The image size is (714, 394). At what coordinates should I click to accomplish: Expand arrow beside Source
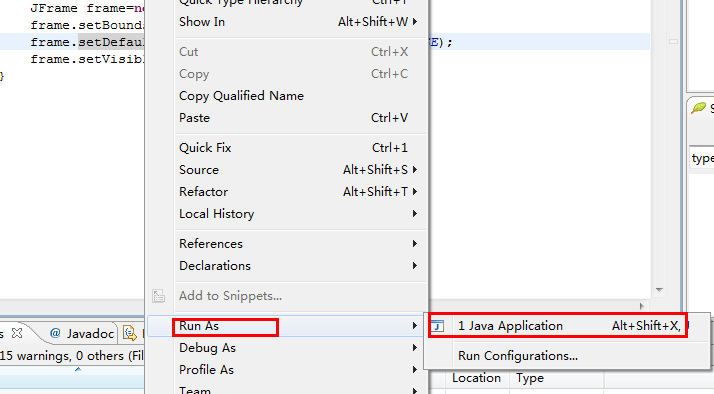tap(415, 169)
